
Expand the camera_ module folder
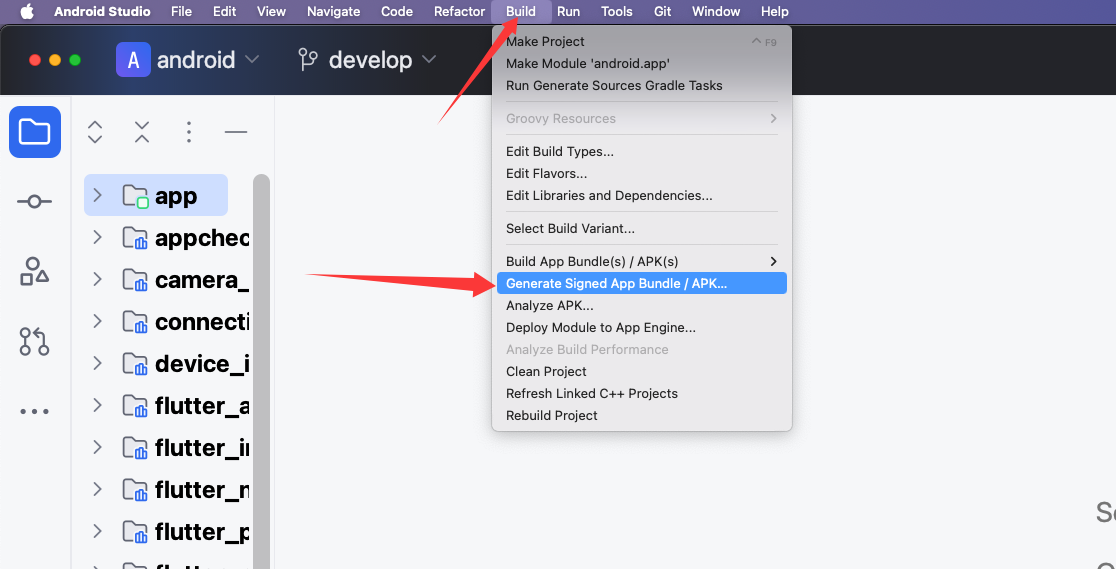click(97, 280)
